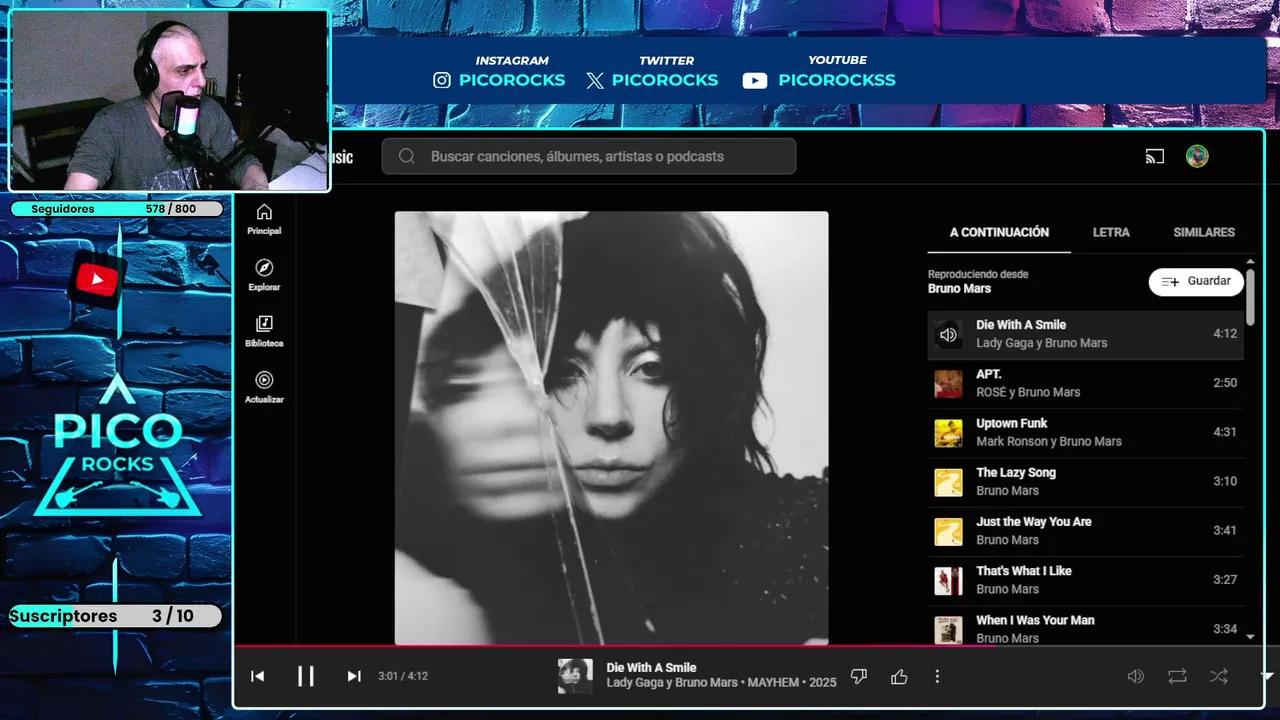Click the webcam video feed
Image resolution: width=1280 pixels, height=720 pixels.
tap(169, 100)
